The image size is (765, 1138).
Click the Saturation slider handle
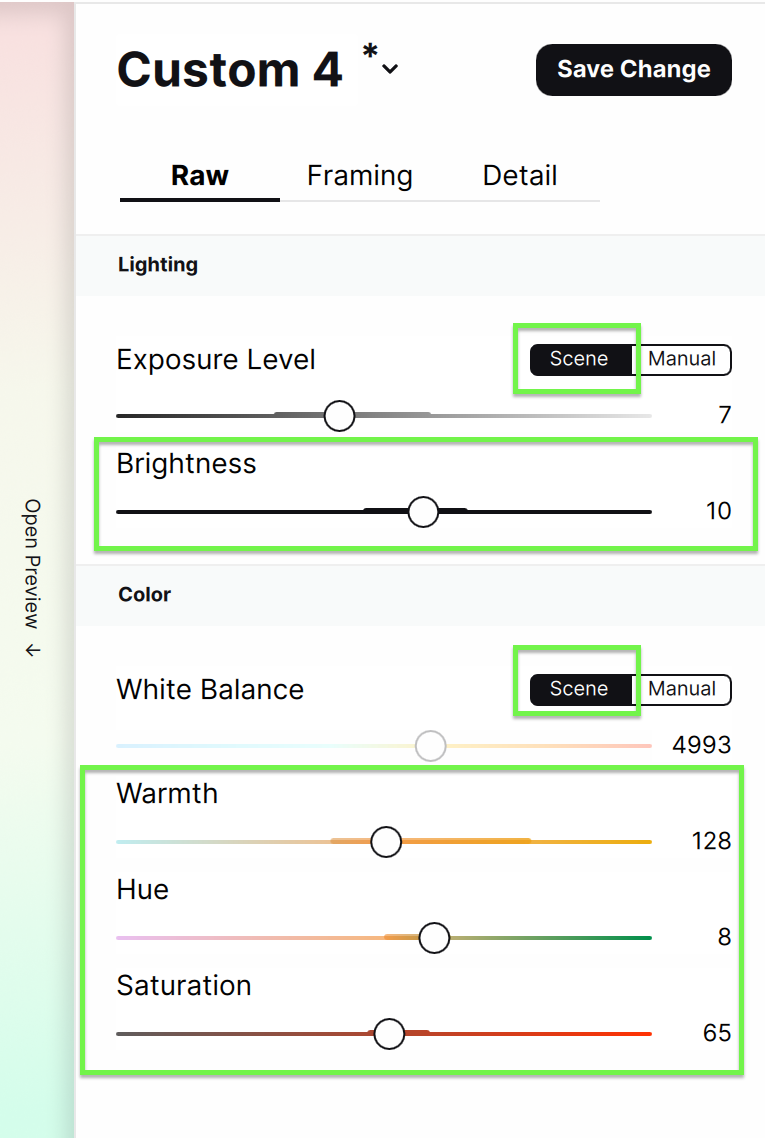[389, 1033]
